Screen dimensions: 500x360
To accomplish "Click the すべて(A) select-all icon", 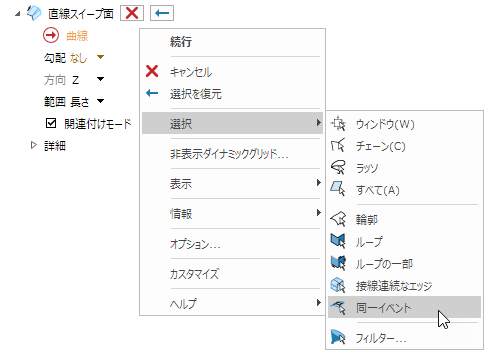I will (x=338, y=190).
